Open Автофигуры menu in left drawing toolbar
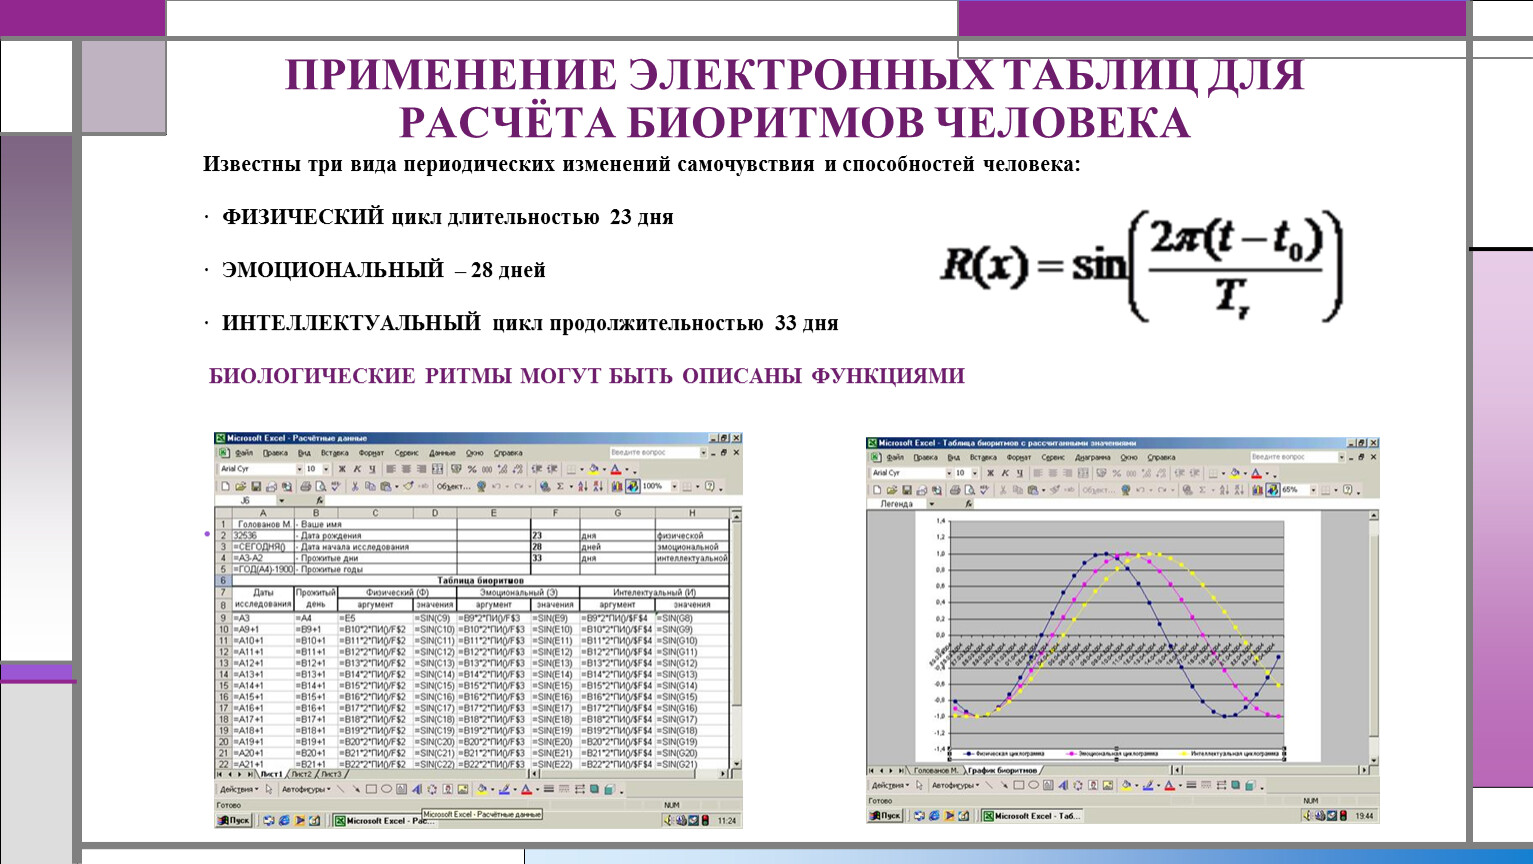This screenshot has height=864, width=1533. [x=306, y=789]
